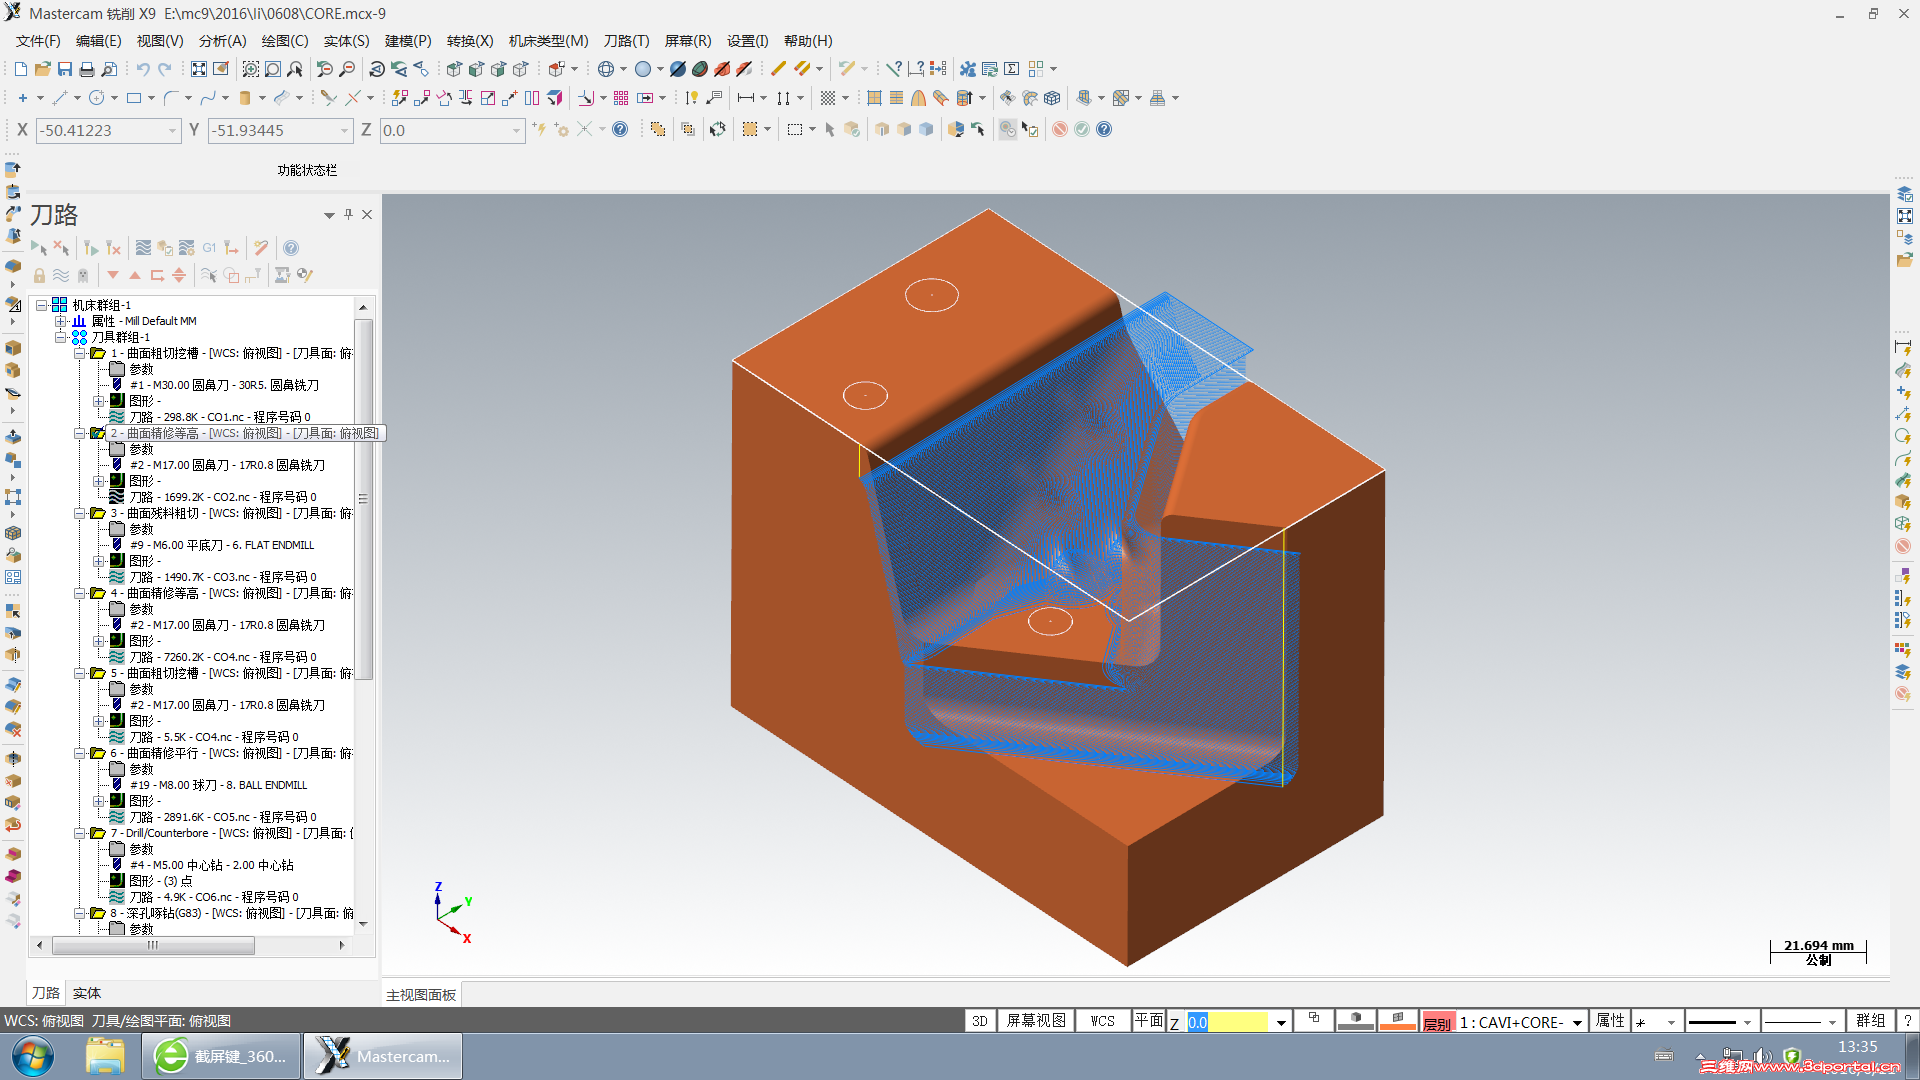This screenshot has width=1920, height=1080.
Task: Collapse the 机床群组-1 tree node
Action: click(42, 305)
